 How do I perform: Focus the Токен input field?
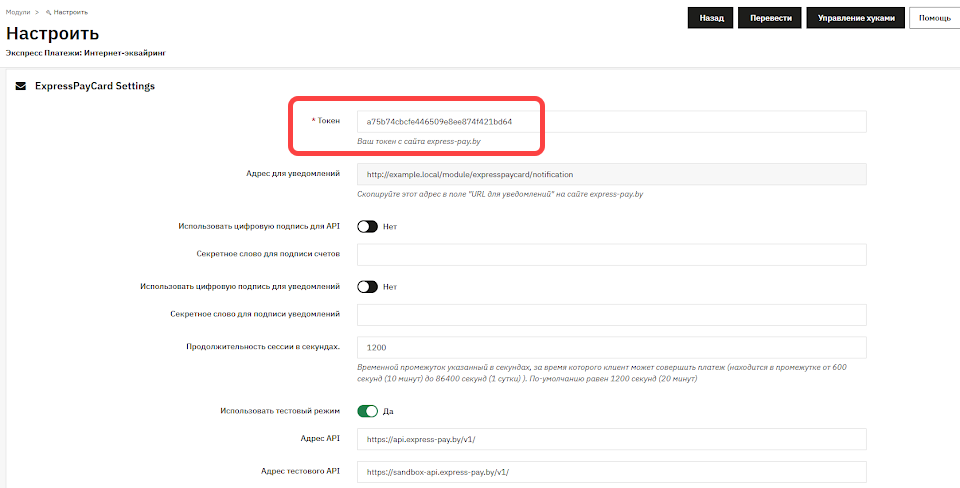(612, 122)
